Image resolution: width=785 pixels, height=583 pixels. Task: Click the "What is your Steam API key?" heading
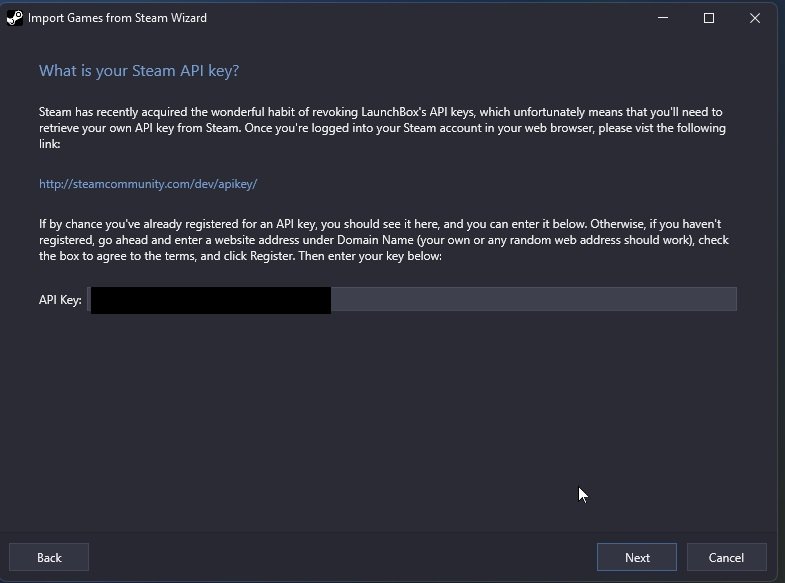click(139, 71)
